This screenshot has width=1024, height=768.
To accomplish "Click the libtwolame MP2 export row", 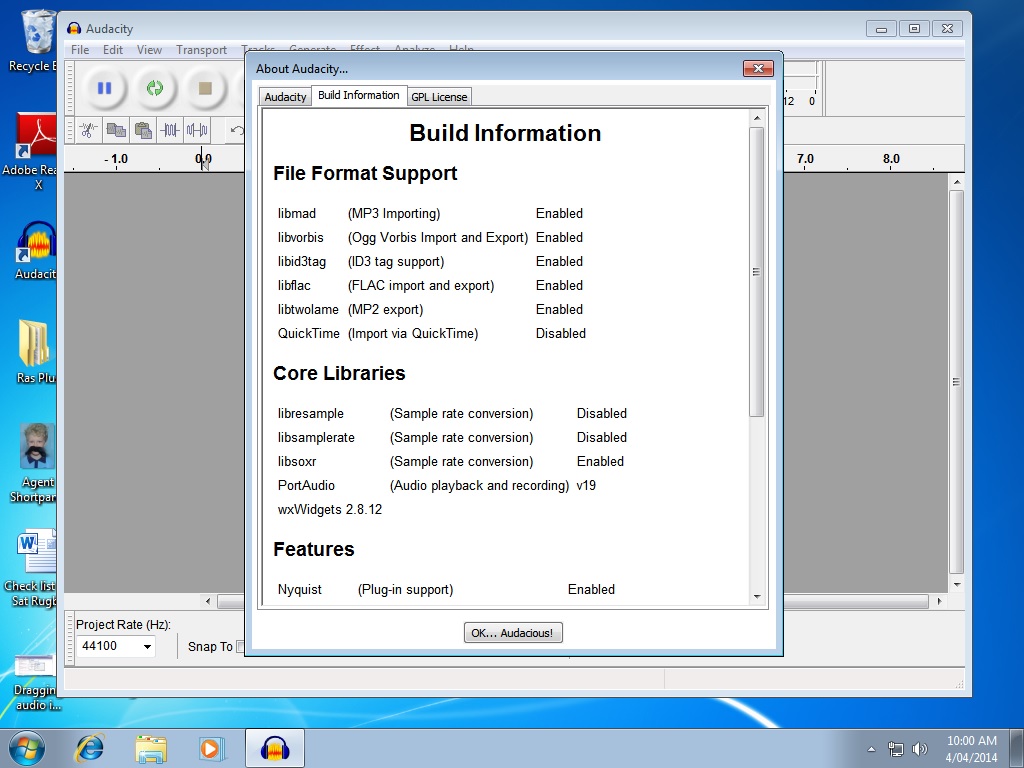I will click(430, 310).
